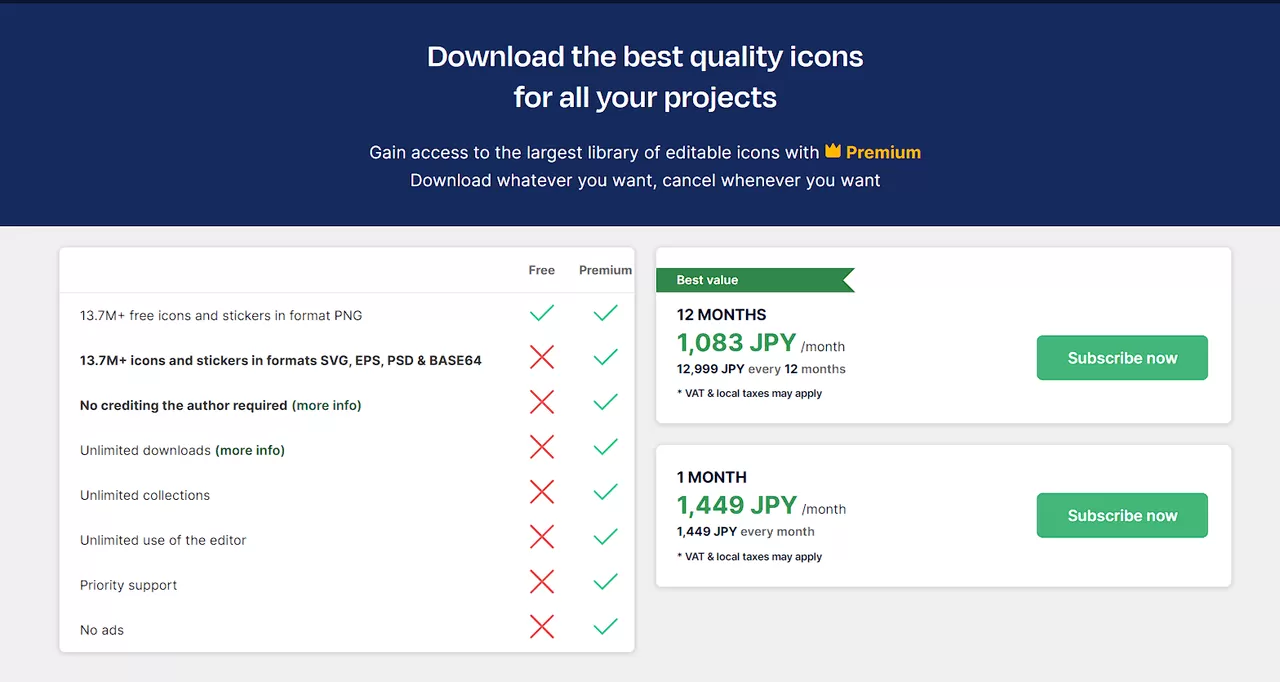The image size is (1280, 682).
Task: Click the red X for Unlimited use of the editor
Action: [541, 537]
